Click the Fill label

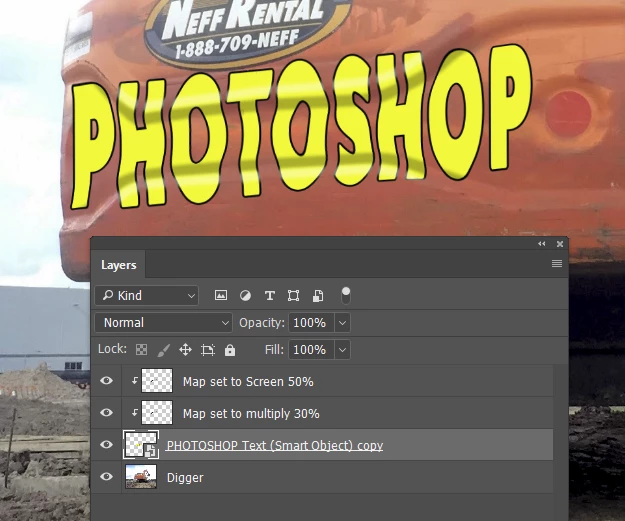coord(274,350)
